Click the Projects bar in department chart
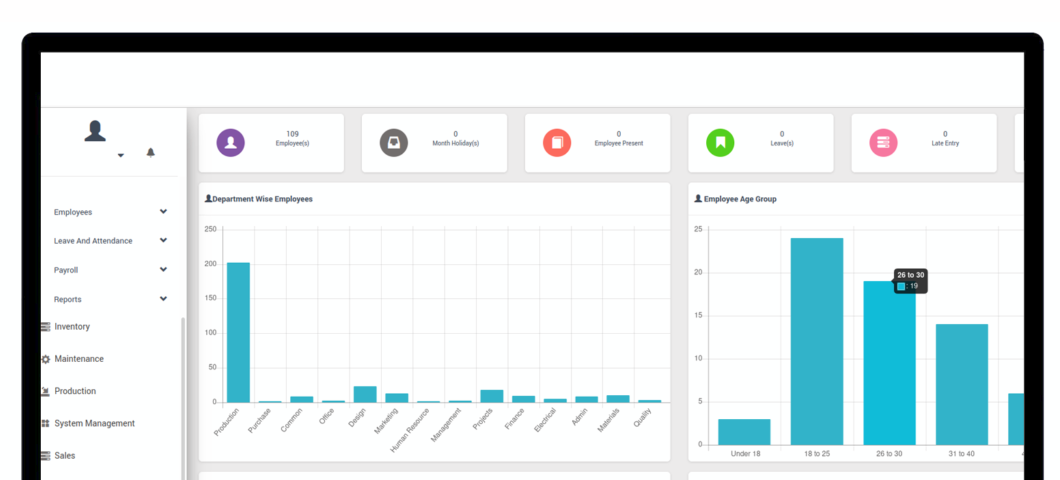Viewport: 1060px width, 480px height. [x=492, y=396]
